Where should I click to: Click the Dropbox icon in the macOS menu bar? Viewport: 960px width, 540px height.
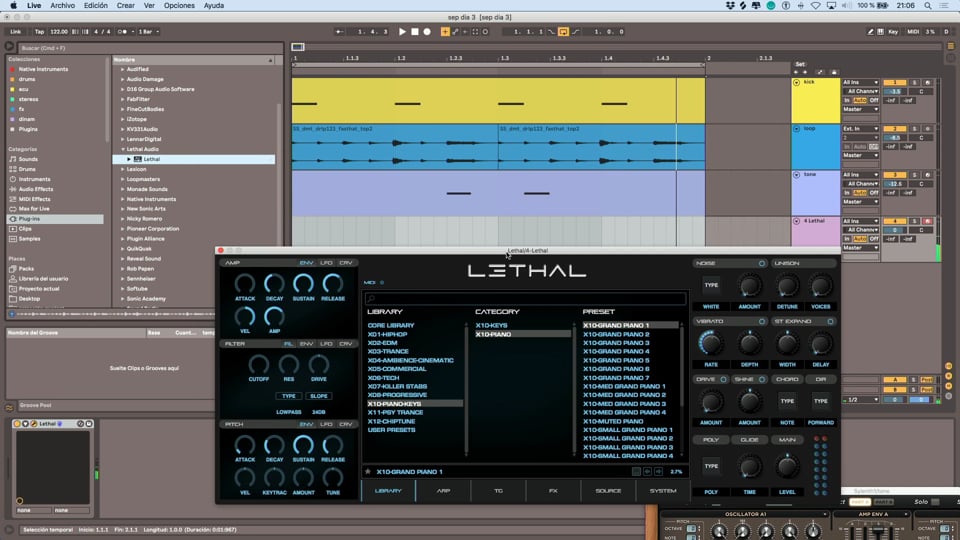730,6
